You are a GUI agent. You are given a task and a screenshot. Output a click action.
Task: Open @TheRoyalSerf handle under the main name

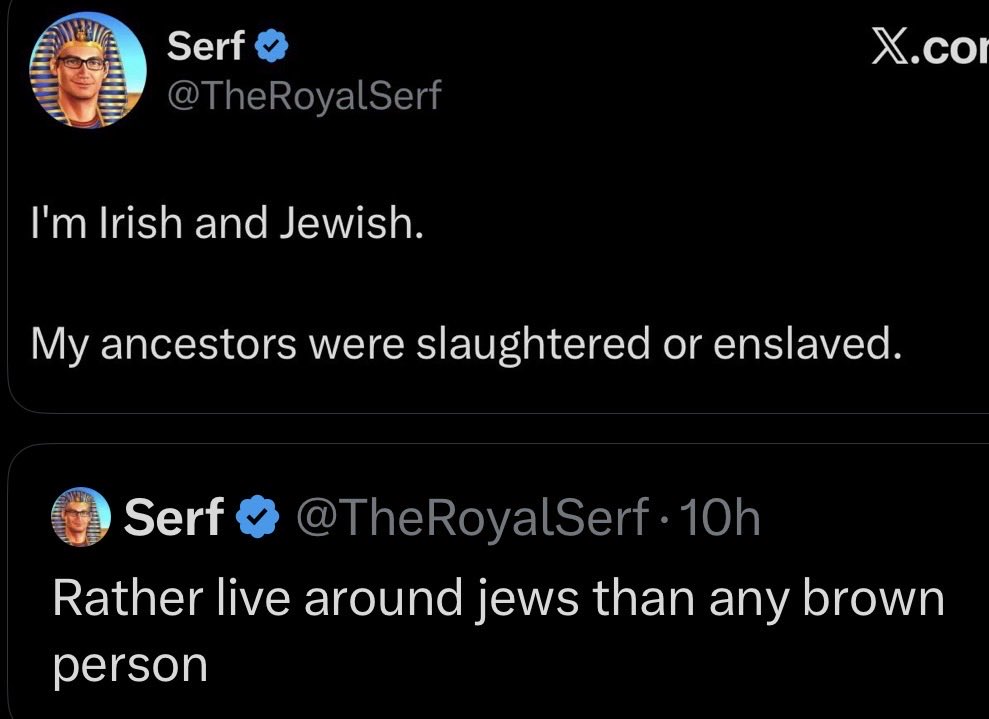coord(303,95)
